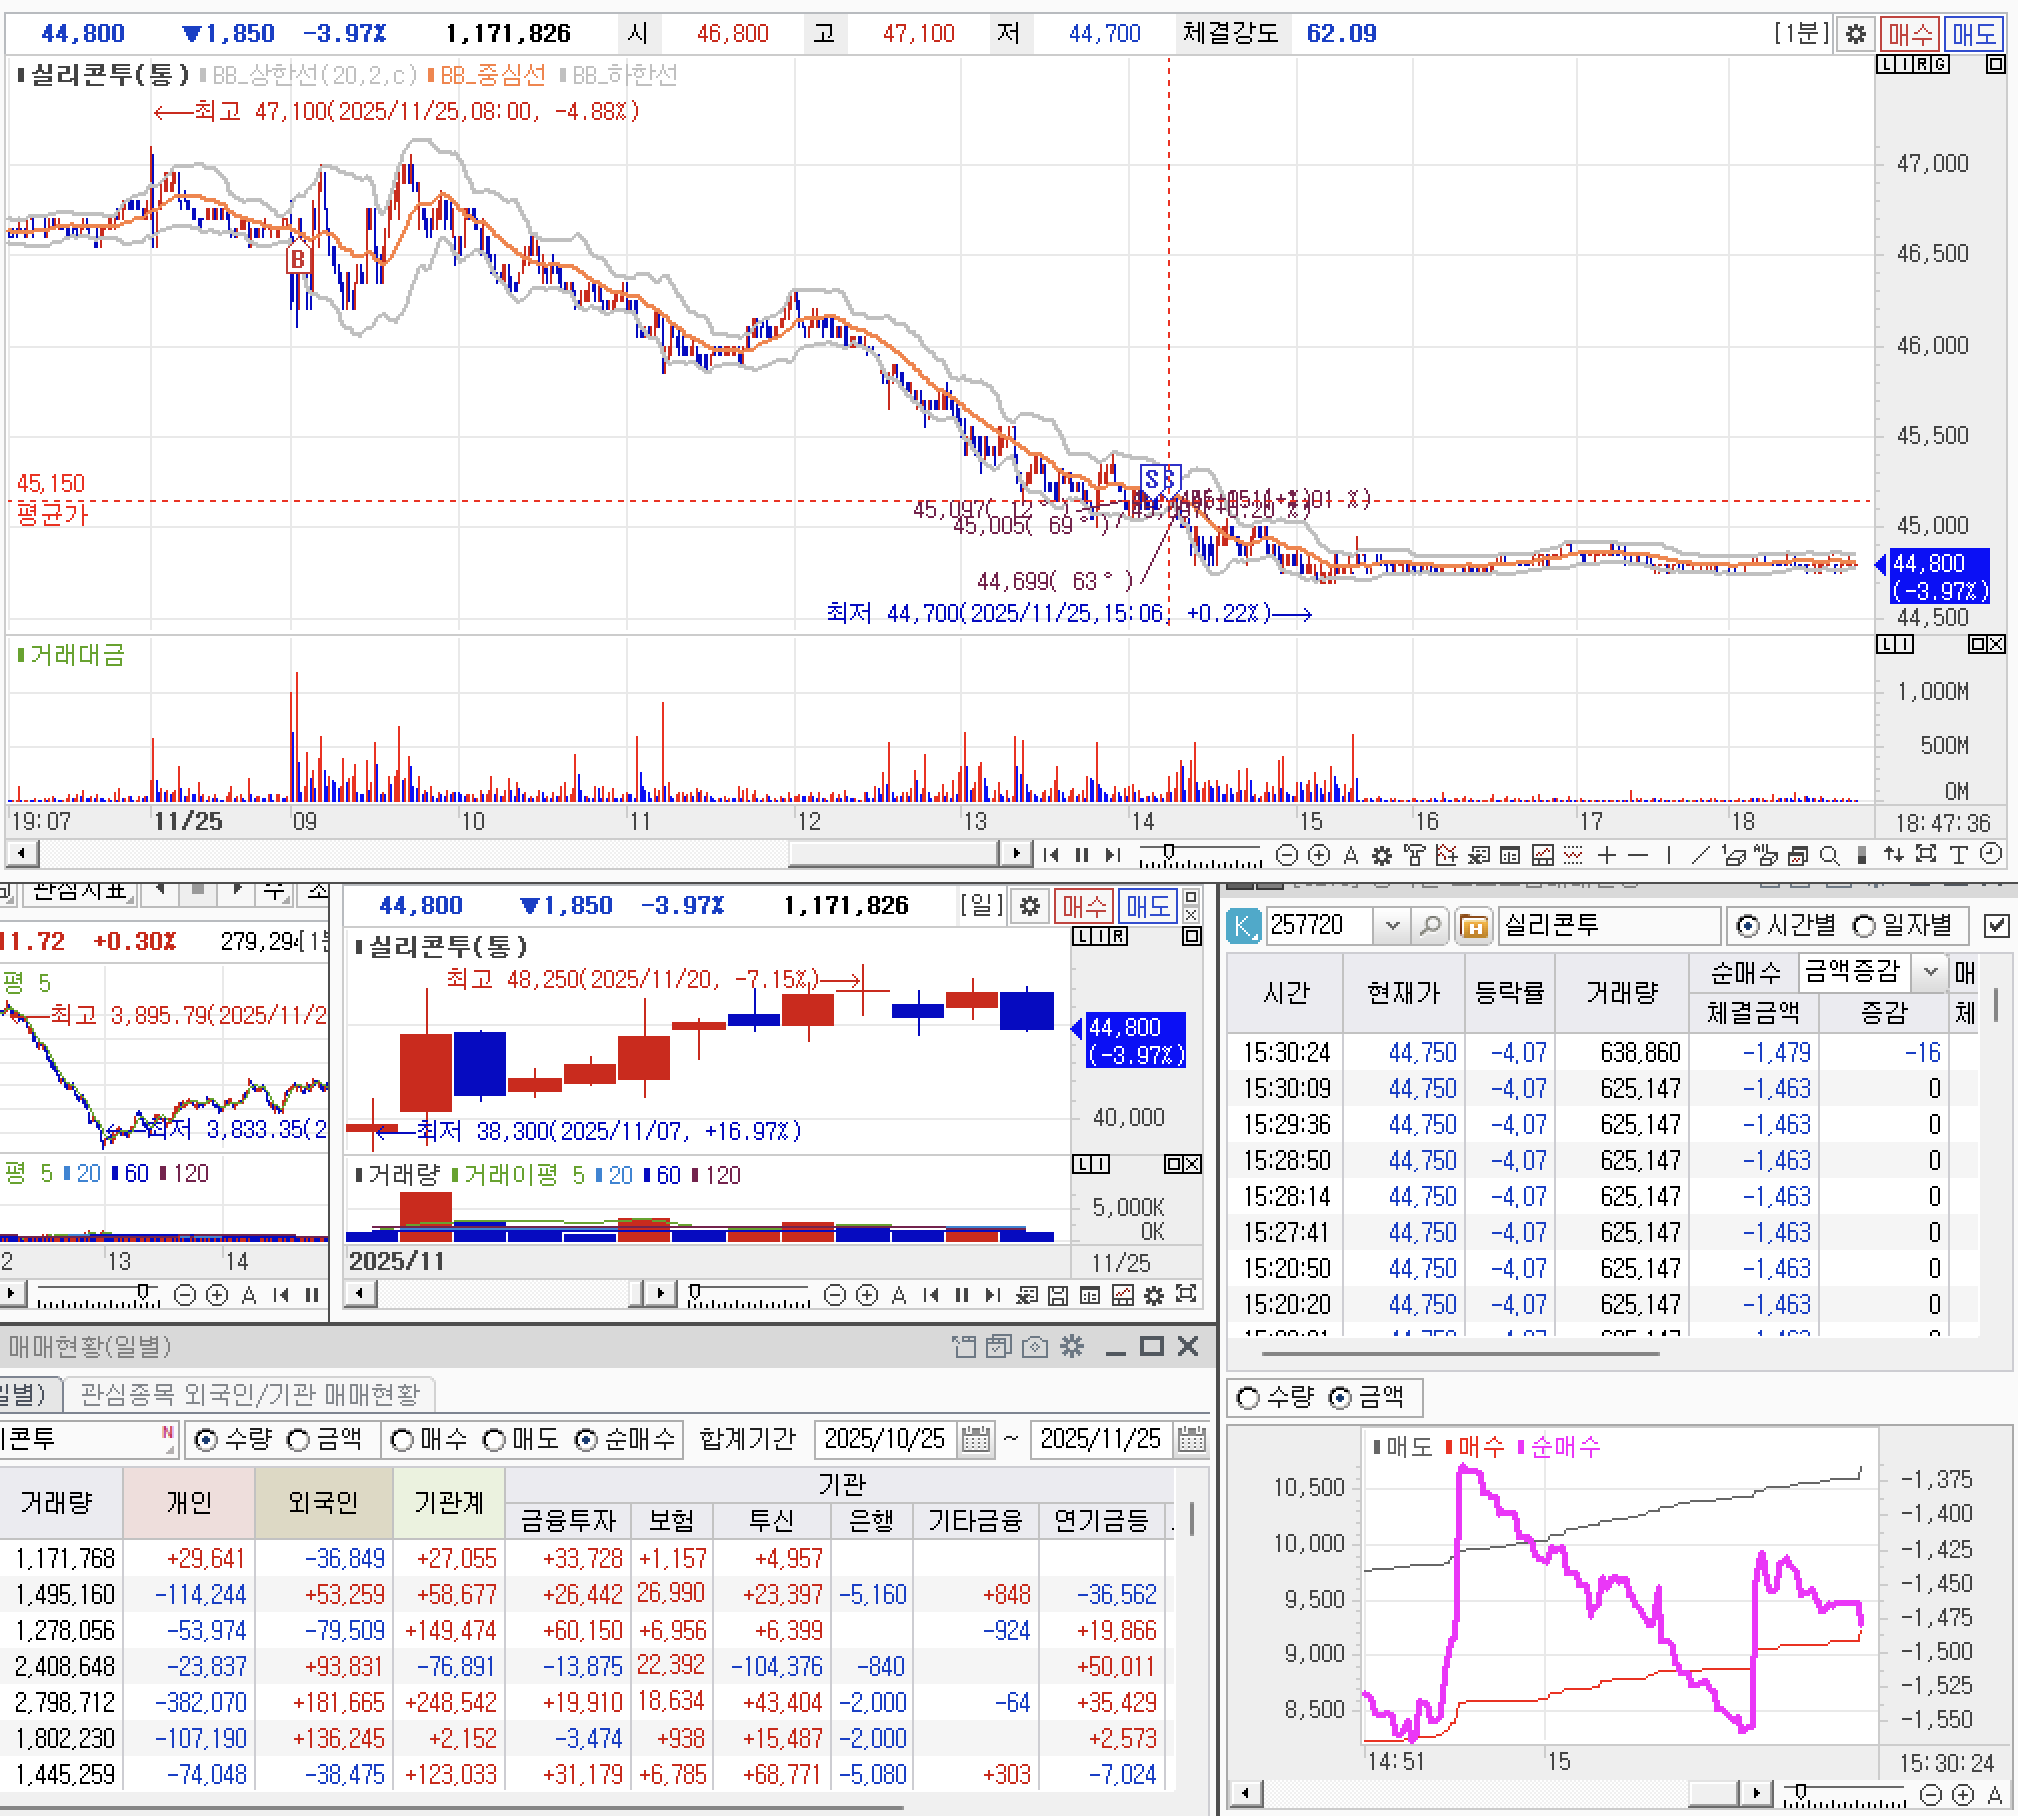Click the zoom-out minus icon on main chart toolbar
The width and height of the screenshot is (2018, 1816).
[1287, 855]
